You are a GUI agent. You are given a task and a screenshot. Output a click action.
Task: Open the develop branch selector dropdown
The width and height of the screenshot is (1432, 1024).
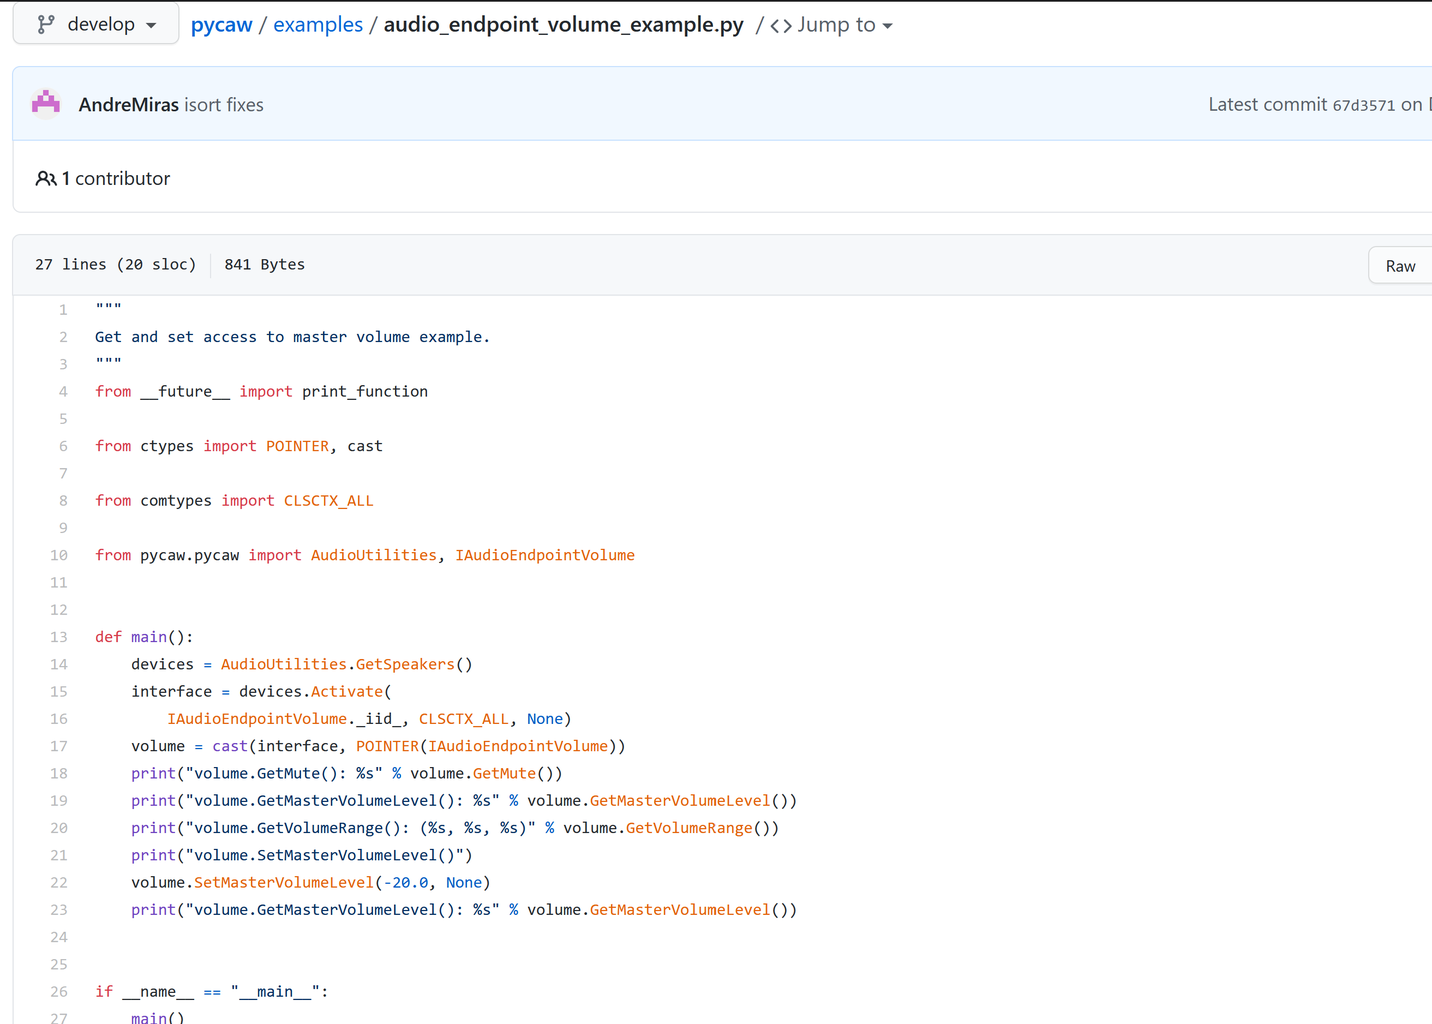(x=97, y=25)
